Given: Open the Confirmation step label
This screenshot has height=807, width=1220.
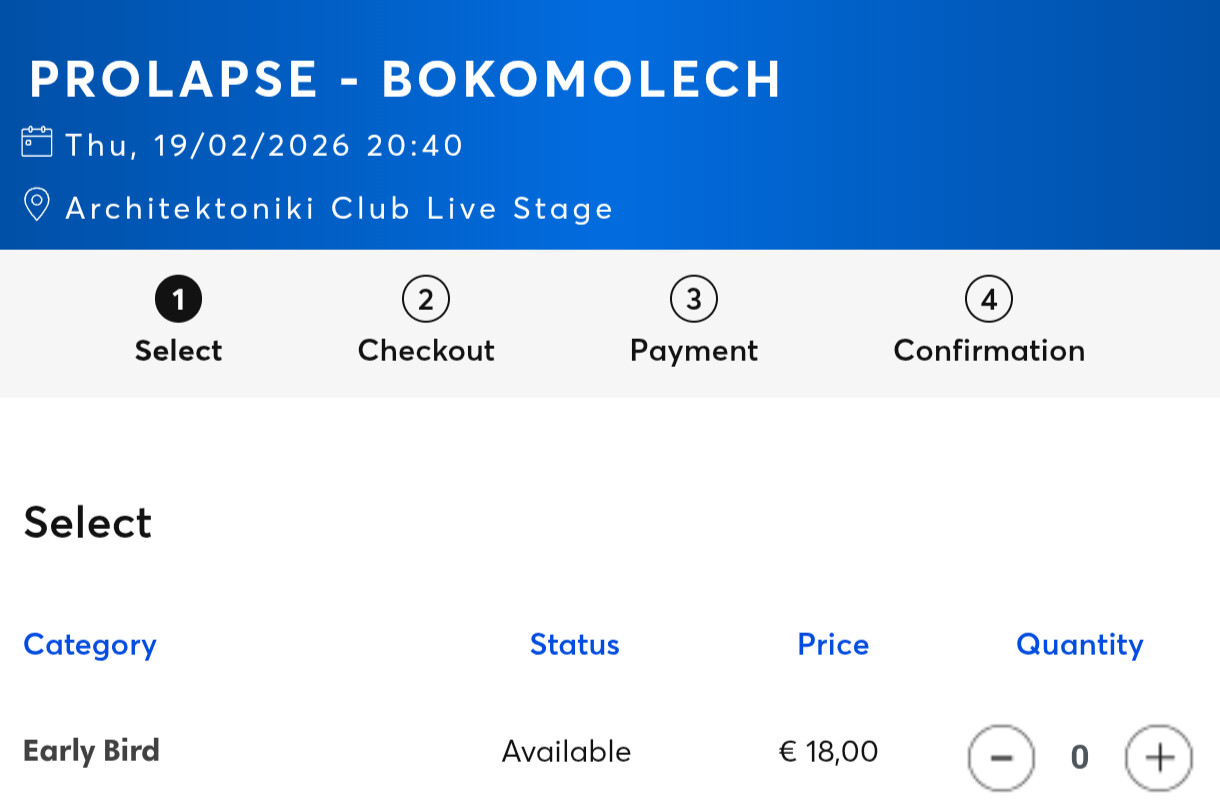Looking at the screenshot, I should [x=989, y=351].
